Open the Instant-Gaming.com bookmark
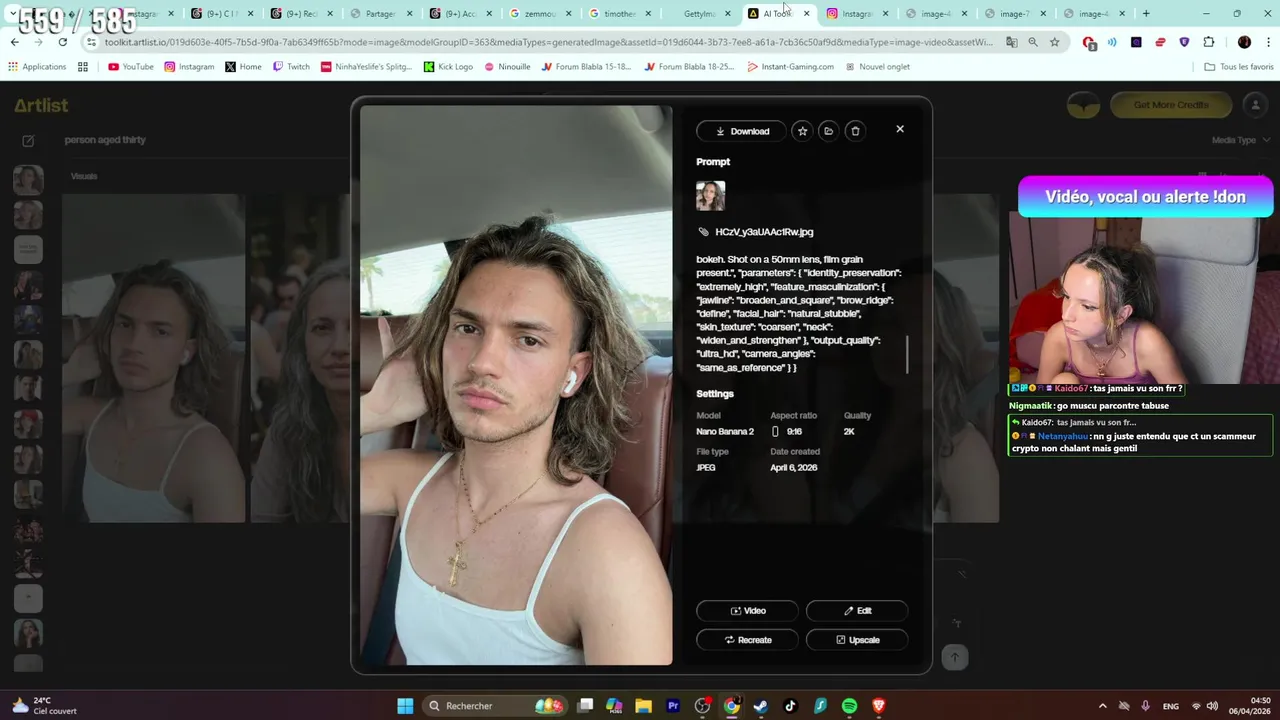The image size is (1280, 720). 790,67
